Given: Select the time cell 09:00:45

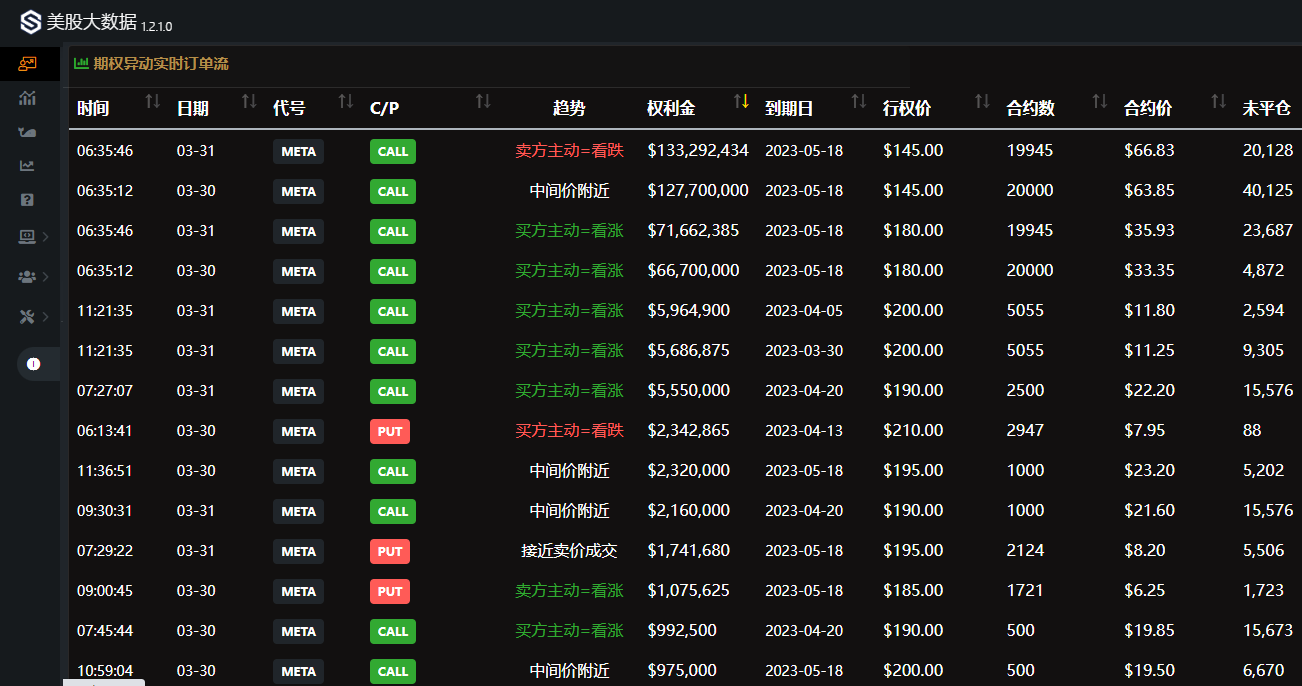Looking at the screenshot, I should [105, 591].
